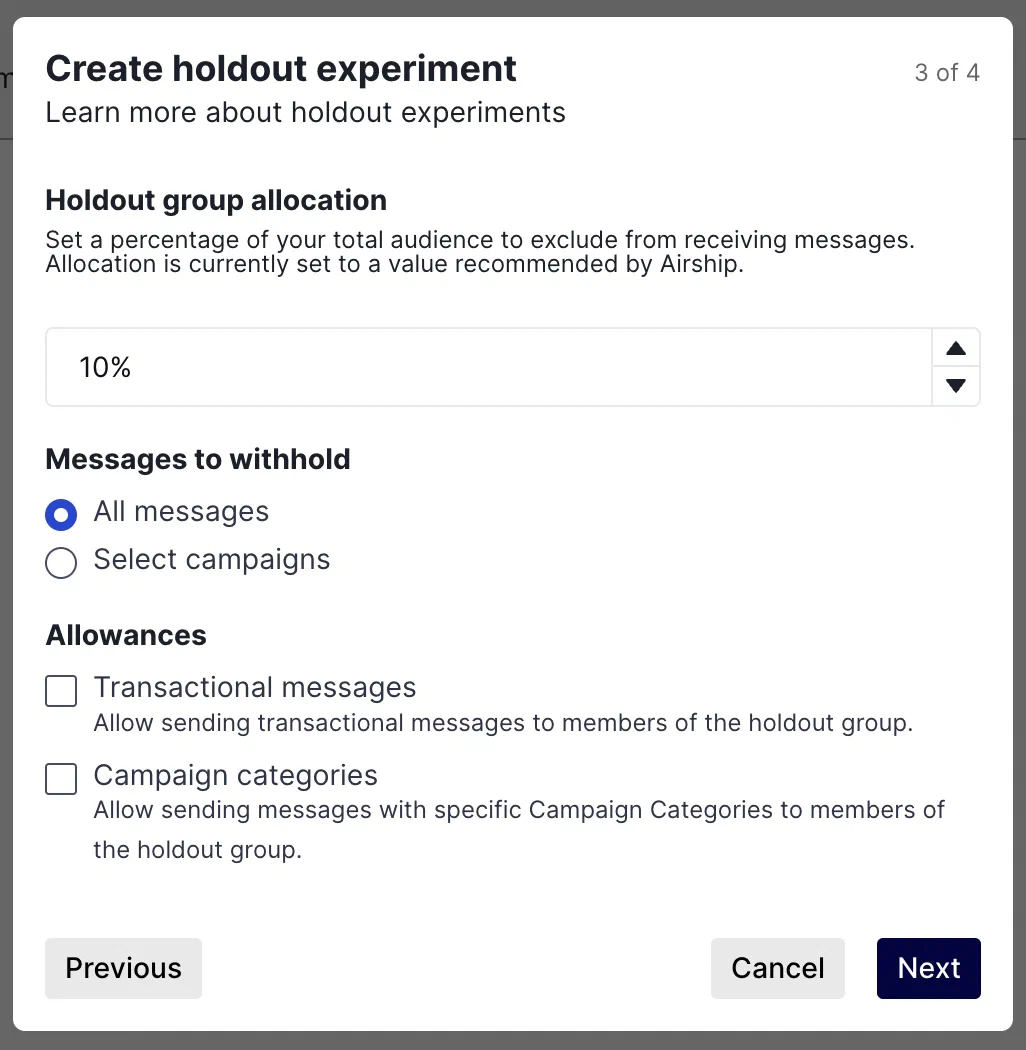Increase allocation with the up arrow
The width and height of the screenshot is (1026, 1050).
(x=956, y=349)
